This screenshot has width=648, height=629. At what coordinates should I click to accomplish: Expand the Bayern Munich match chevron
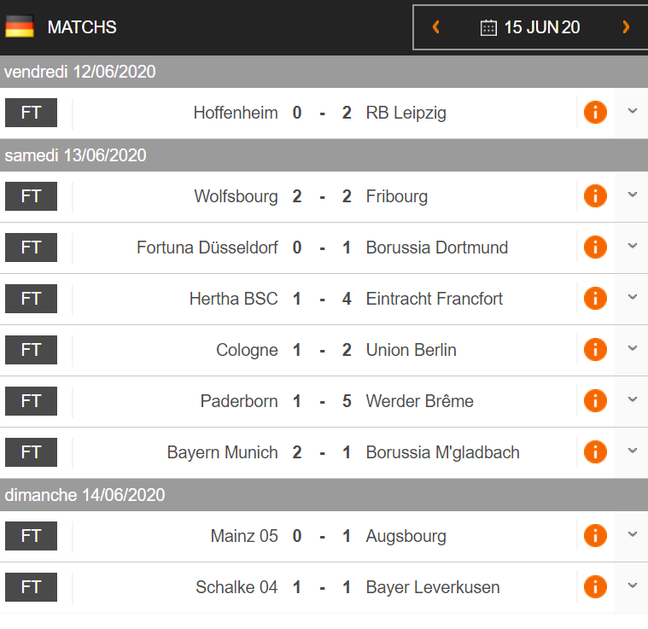(x=632, y=450)
